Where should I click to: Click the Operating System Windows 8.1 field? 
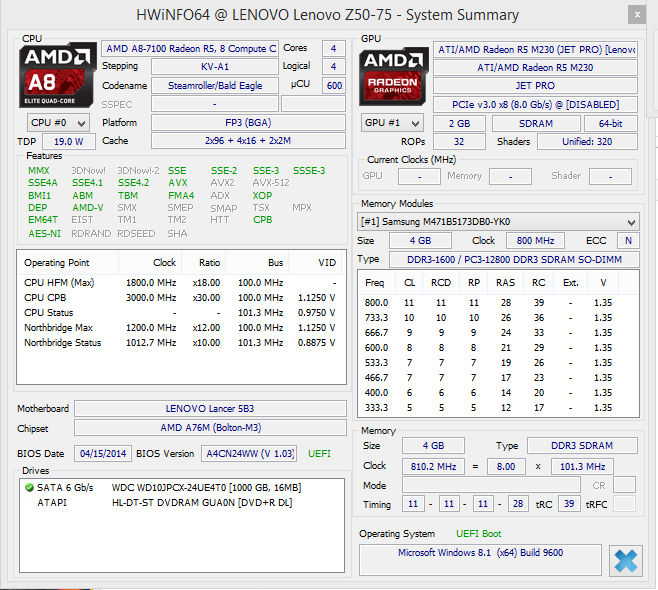pos(480,560)
